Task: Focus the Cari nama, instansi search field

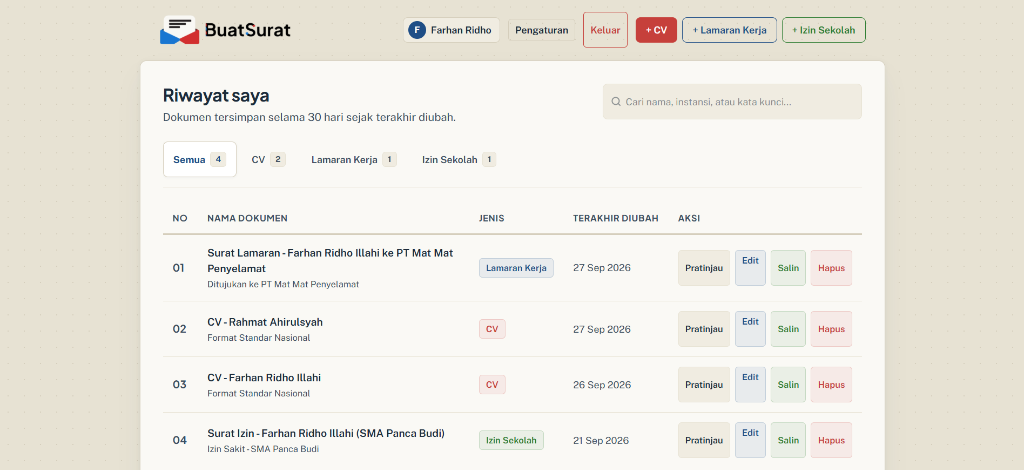Action: pyautogui.click(x=732, y=102)
